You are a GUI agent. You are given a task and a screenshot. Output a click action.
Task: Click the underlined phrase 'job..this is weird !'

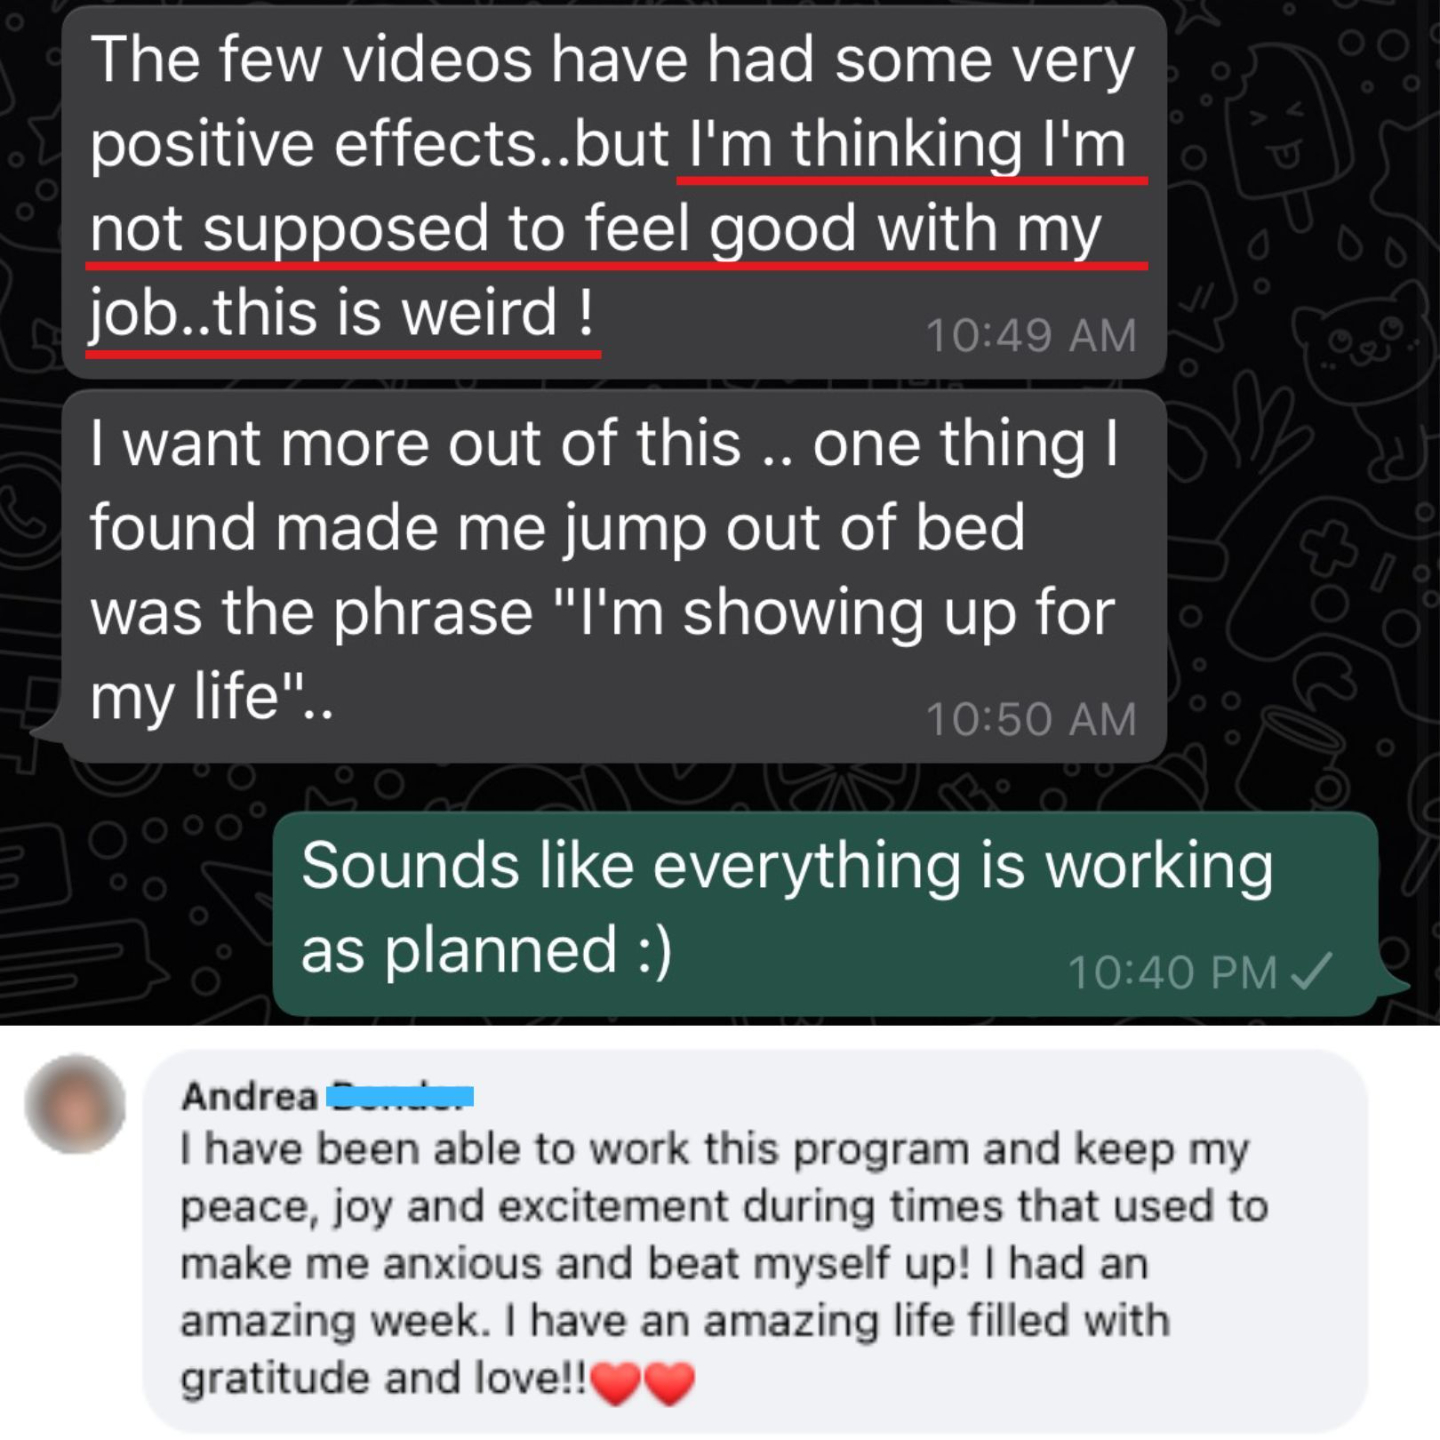click(x=342, y=313)
